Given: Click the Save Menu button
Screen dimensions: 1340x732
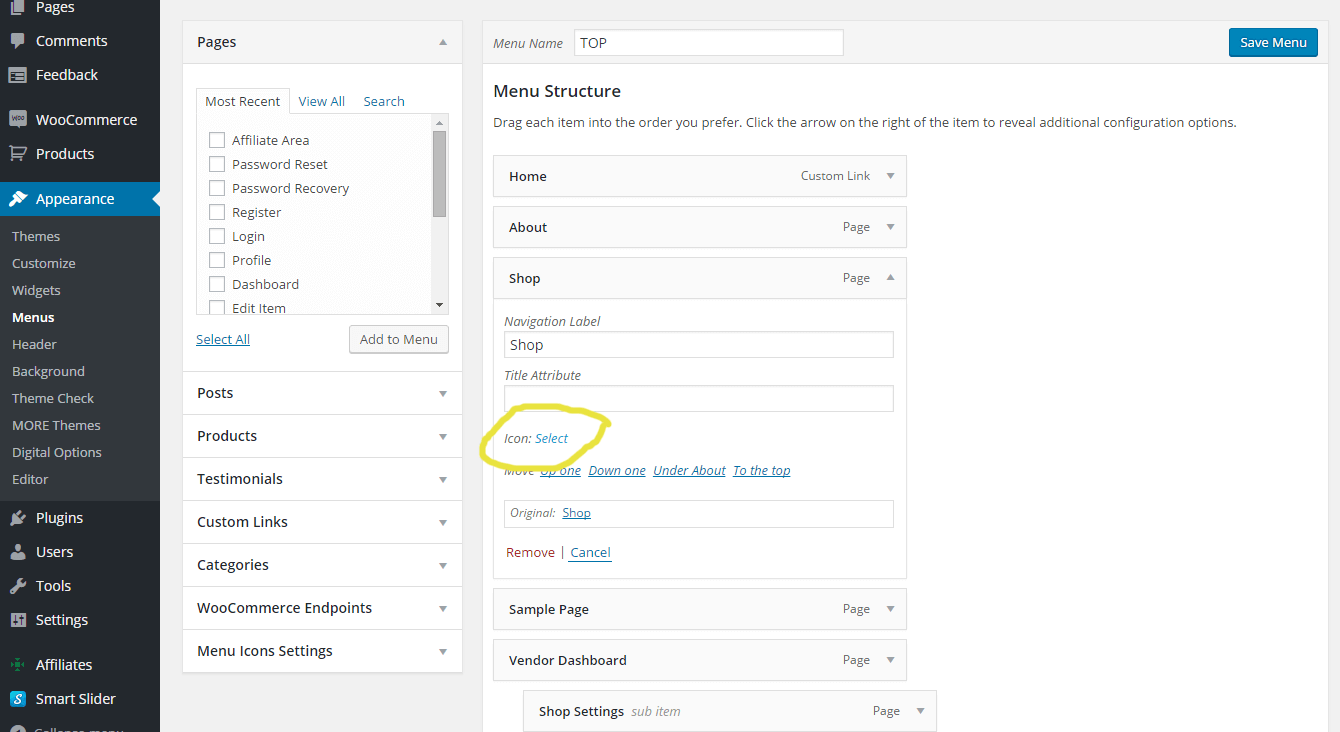Looking at the screenshot, I should (x=1273, y=42).
